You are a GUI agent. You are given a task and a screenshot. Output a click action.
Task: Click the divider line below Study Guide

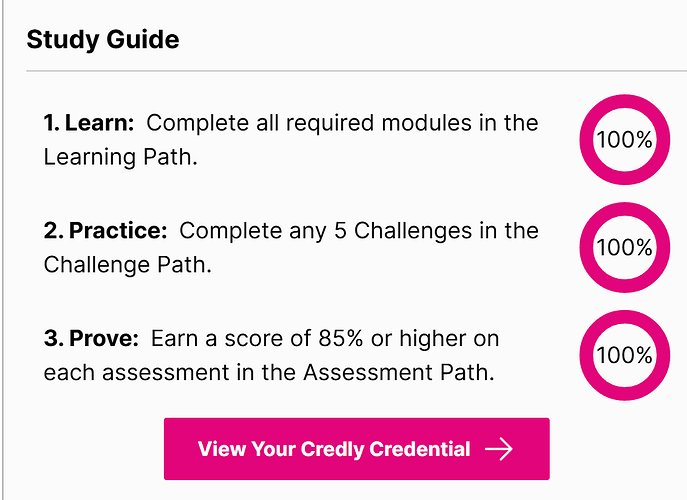click(350, 71)
